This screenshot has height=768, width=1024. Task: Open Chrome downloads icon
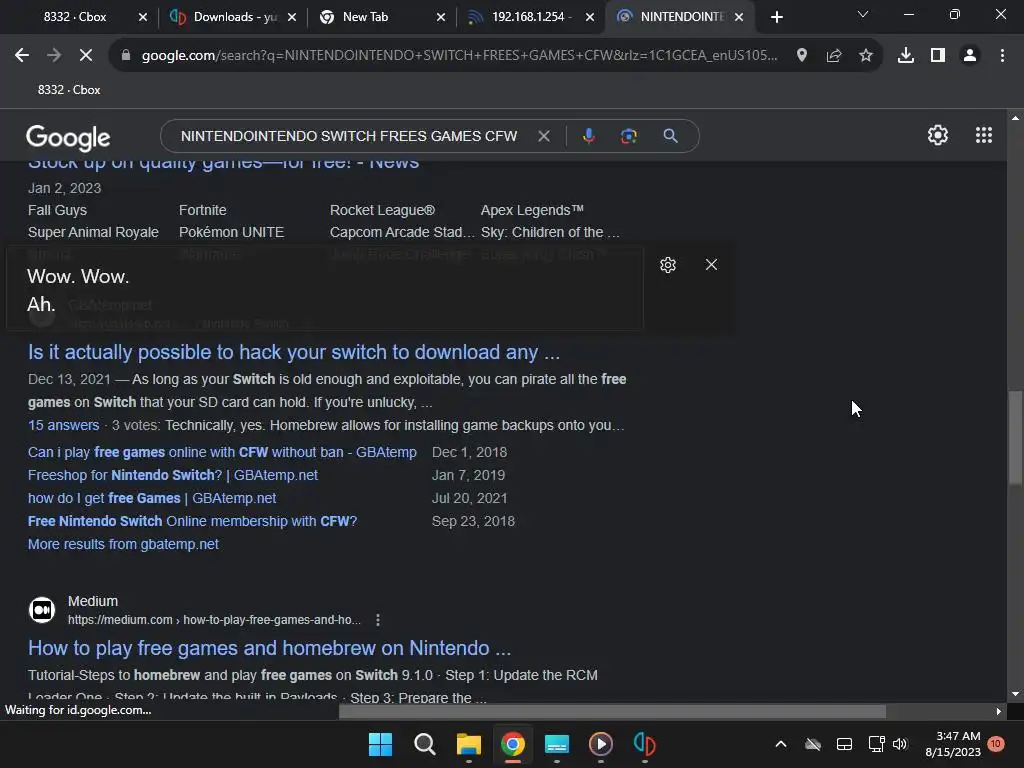tap(906, 56)
